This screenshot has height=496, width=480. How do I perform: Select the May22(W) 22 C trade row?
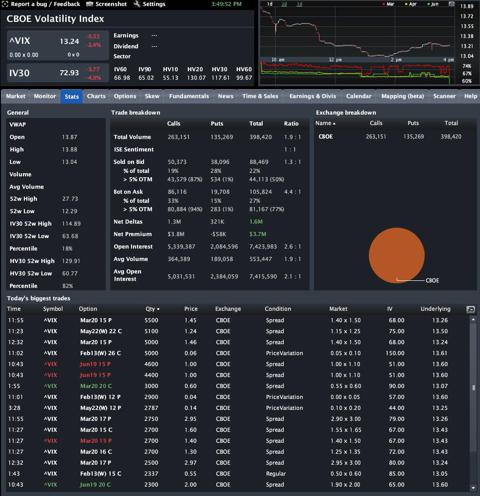[x=237, y=331]
